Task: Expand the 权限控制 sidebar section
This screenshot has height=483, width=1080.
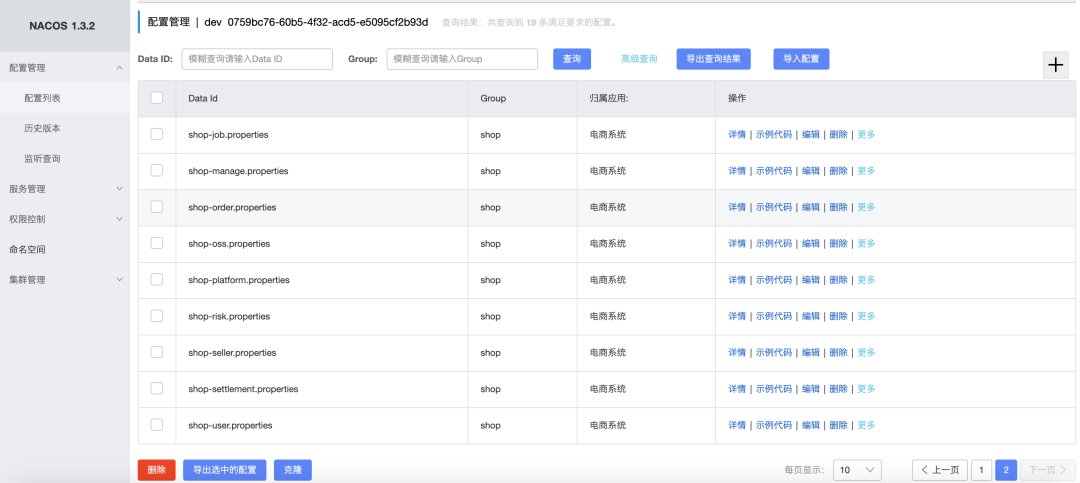Action: click(x=65, y=219)
